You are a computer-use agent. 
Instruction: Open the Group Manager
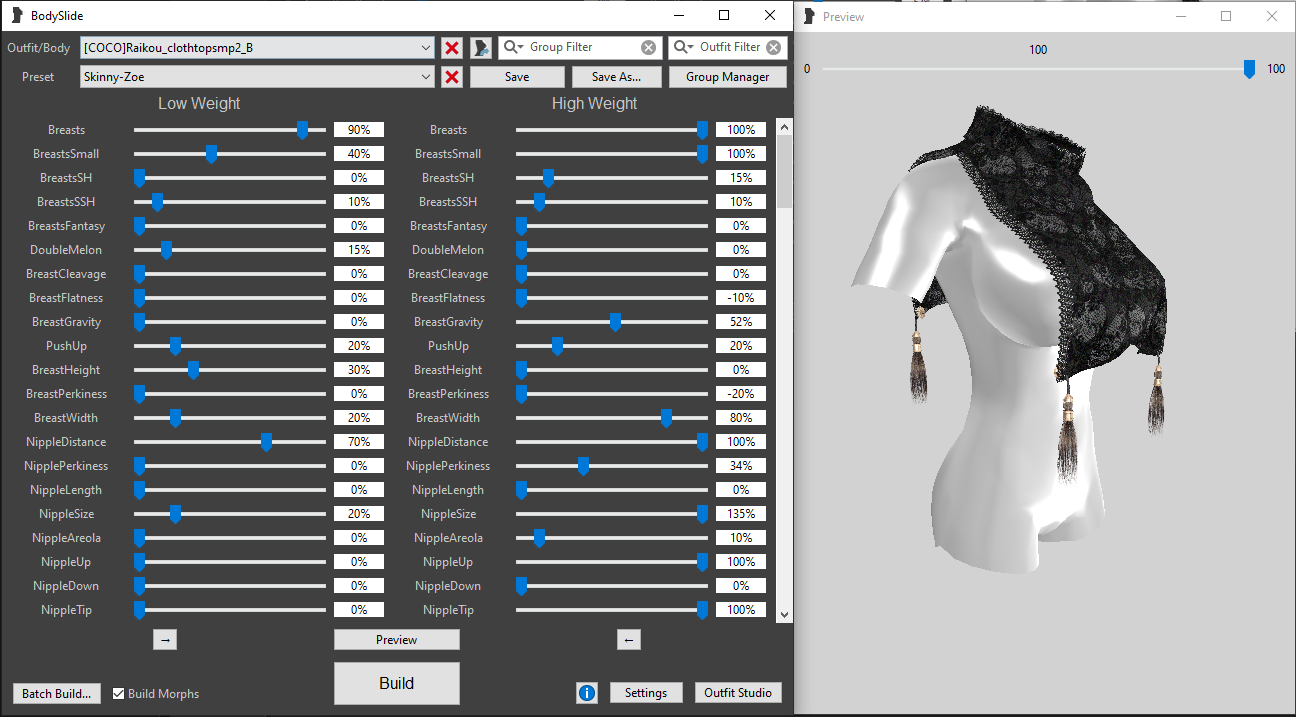pyautogui.click(x=728, y=77)
